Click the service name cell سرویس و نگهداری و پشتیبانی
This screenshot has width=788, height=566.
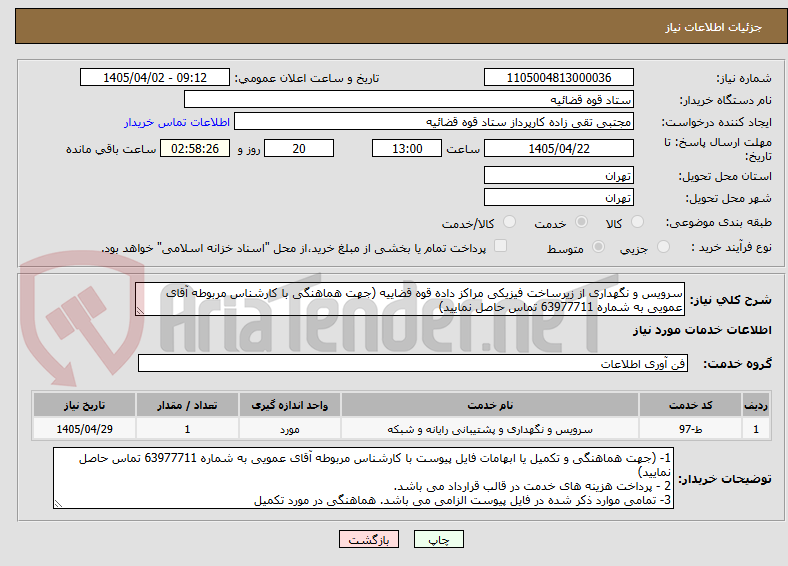coord(490,429)
